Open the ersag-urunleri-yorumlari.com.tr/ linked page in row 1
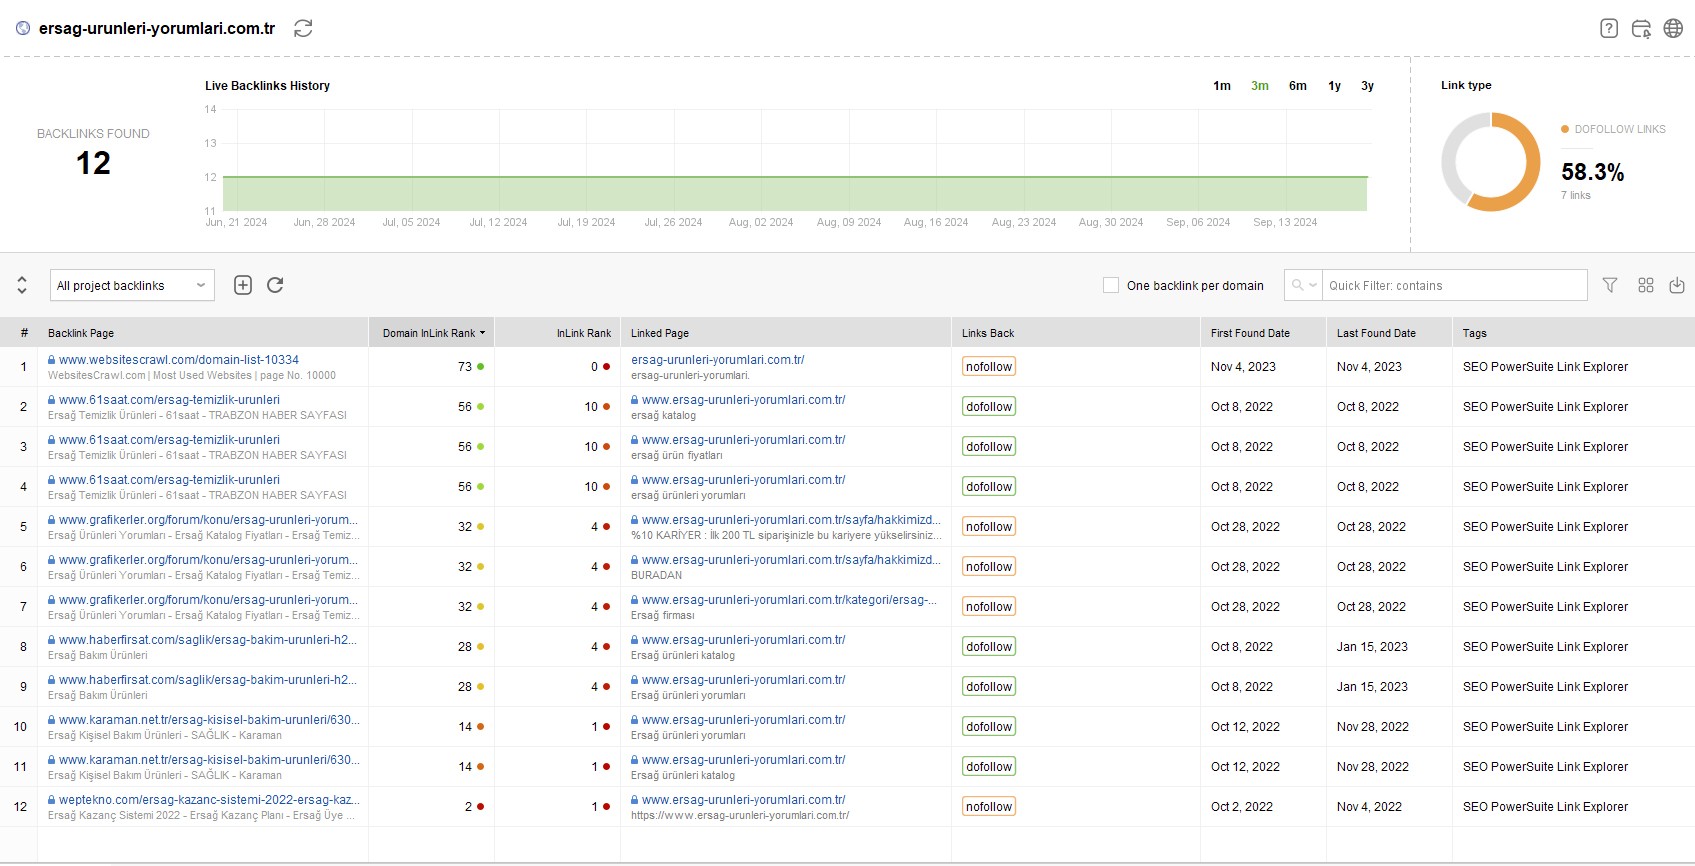Screen dimensions: 1695x866 [718, 360]
